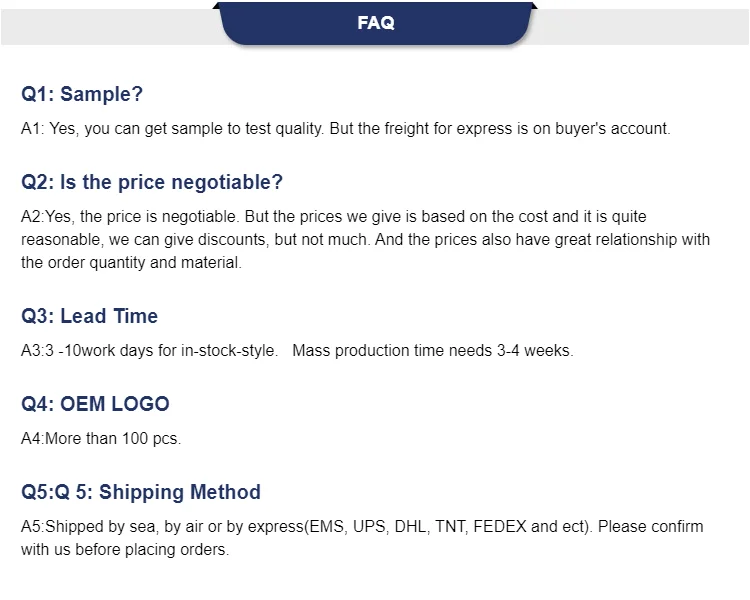Click "Mass production time needs 3-4 weeks" text
Screen dimensions: 750x600
[432, 351]
